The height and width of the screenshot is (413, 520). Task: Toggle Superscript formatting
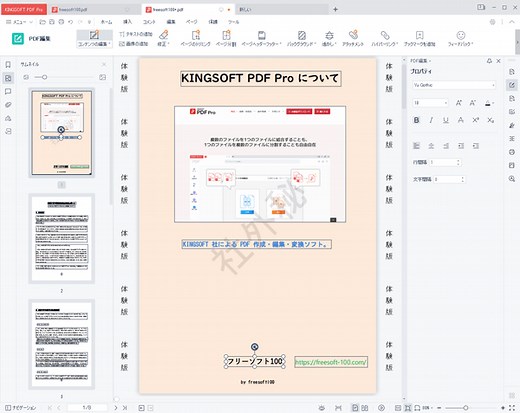coord(476,120)
